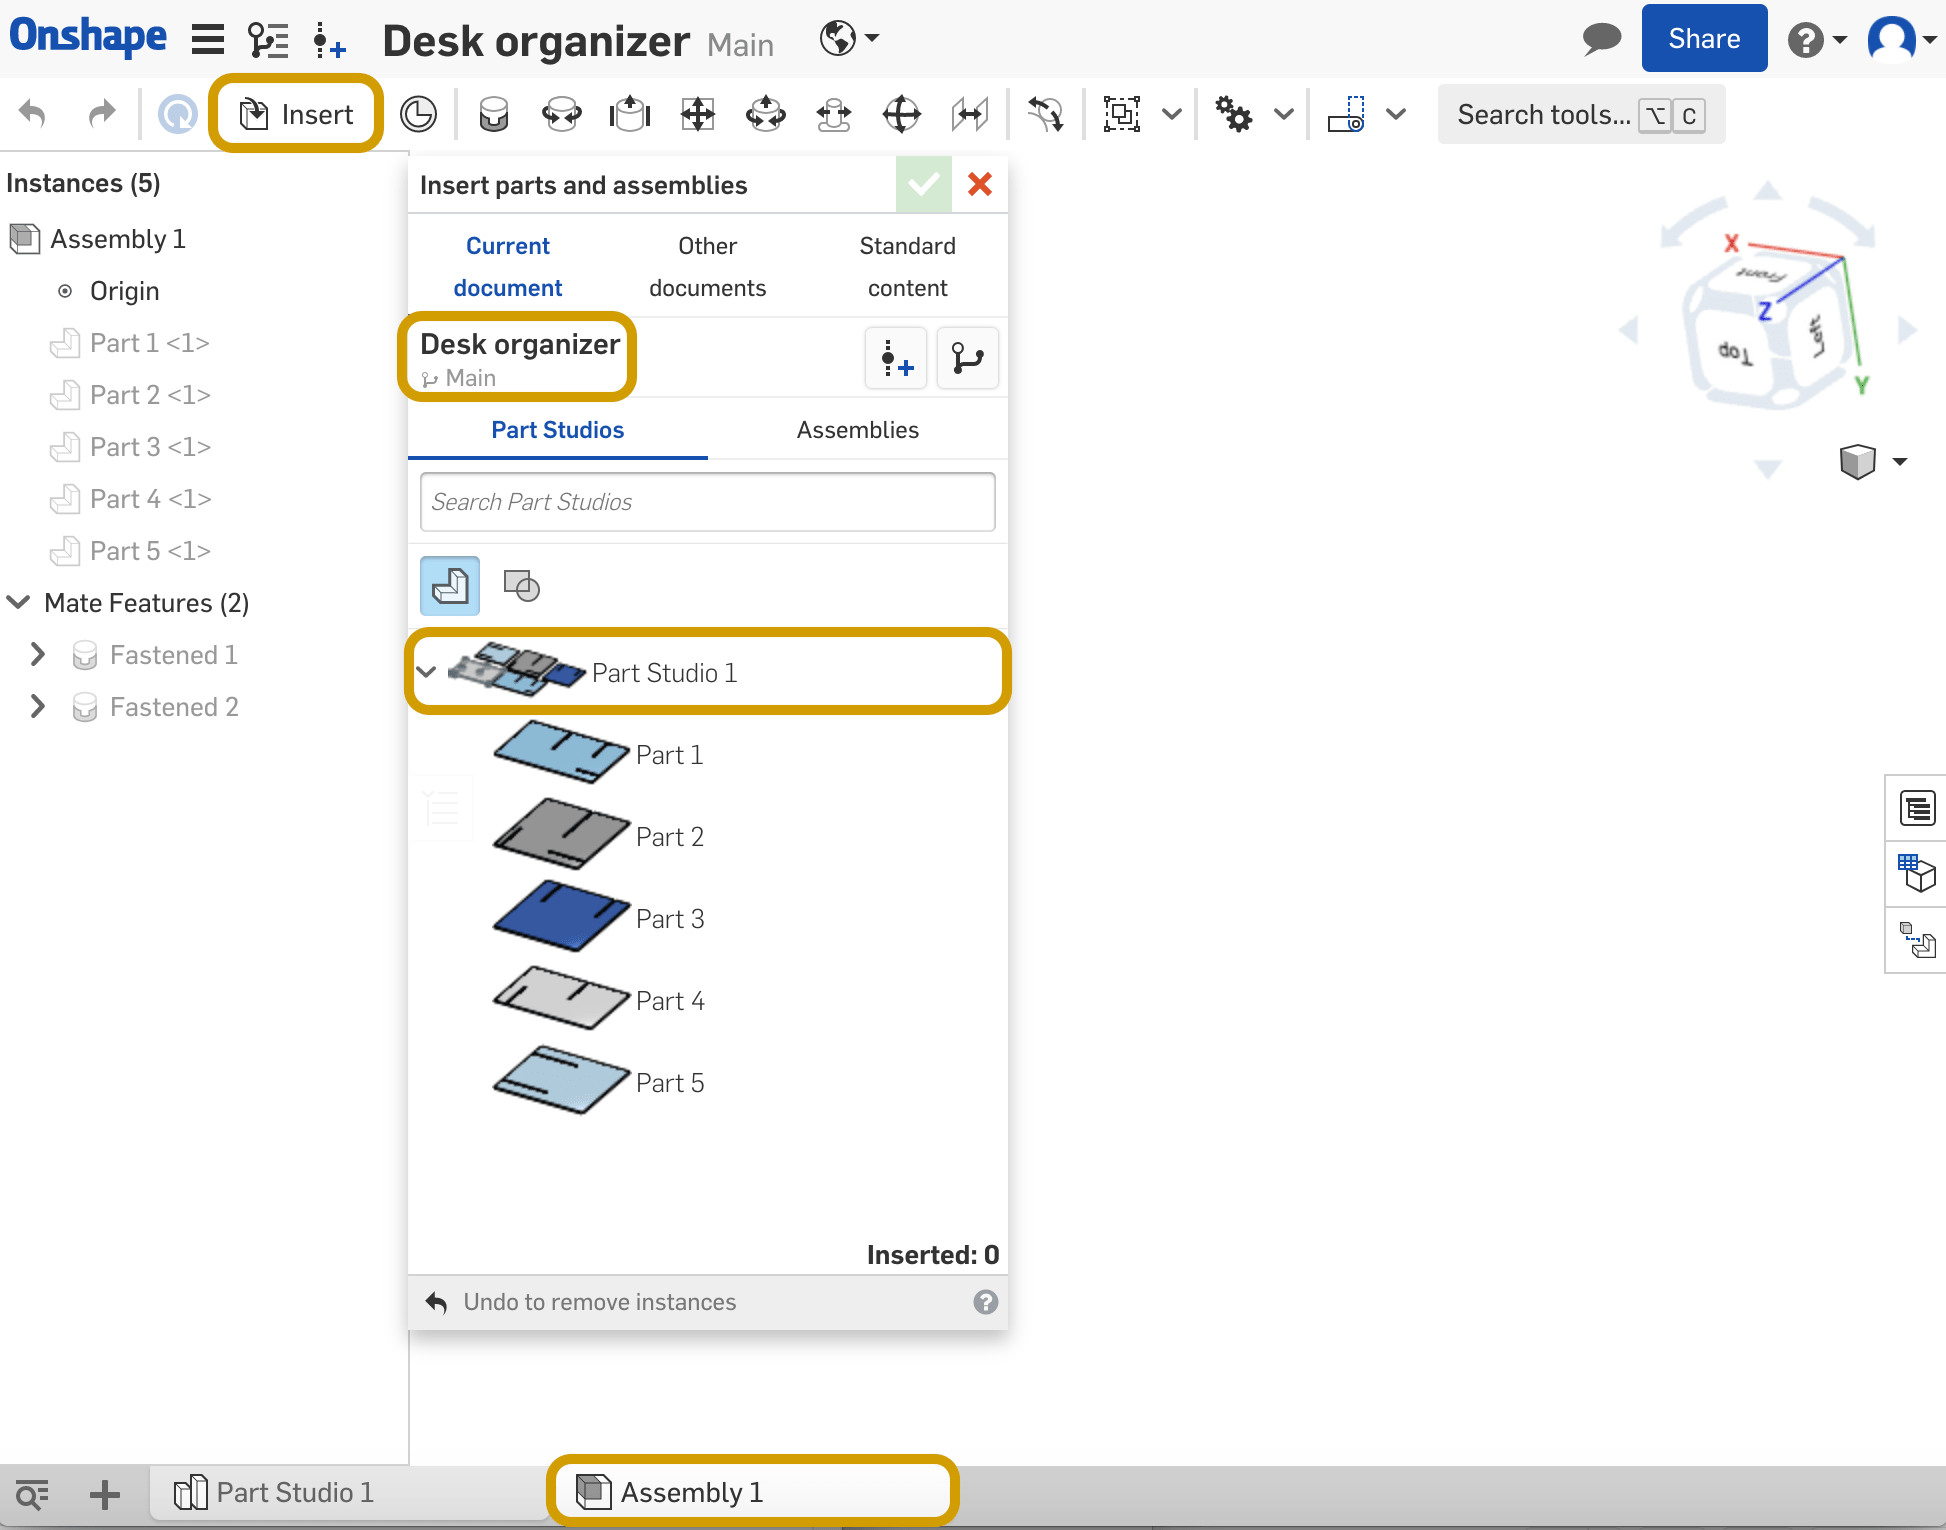This screenshot has width=1946, height=1530.
Task: Insert Part 5 from the list
Action: 600,1082
